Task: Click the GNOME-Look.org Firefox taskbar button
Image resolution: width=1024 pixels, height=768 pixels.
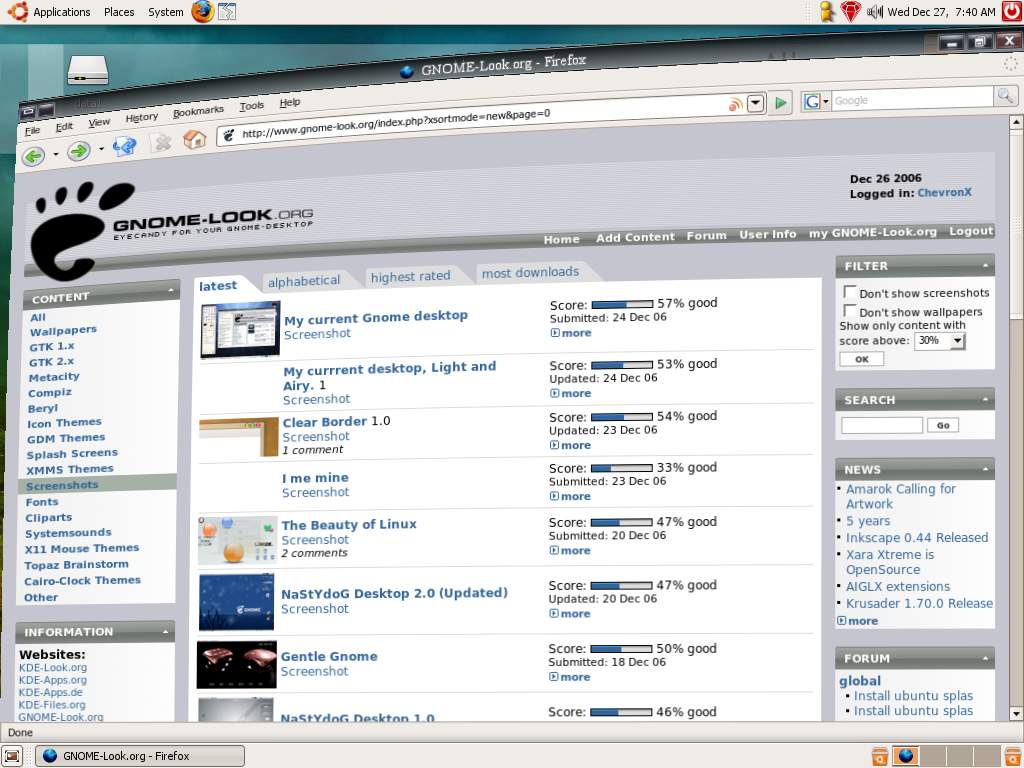Action: (x=140, y=756)
